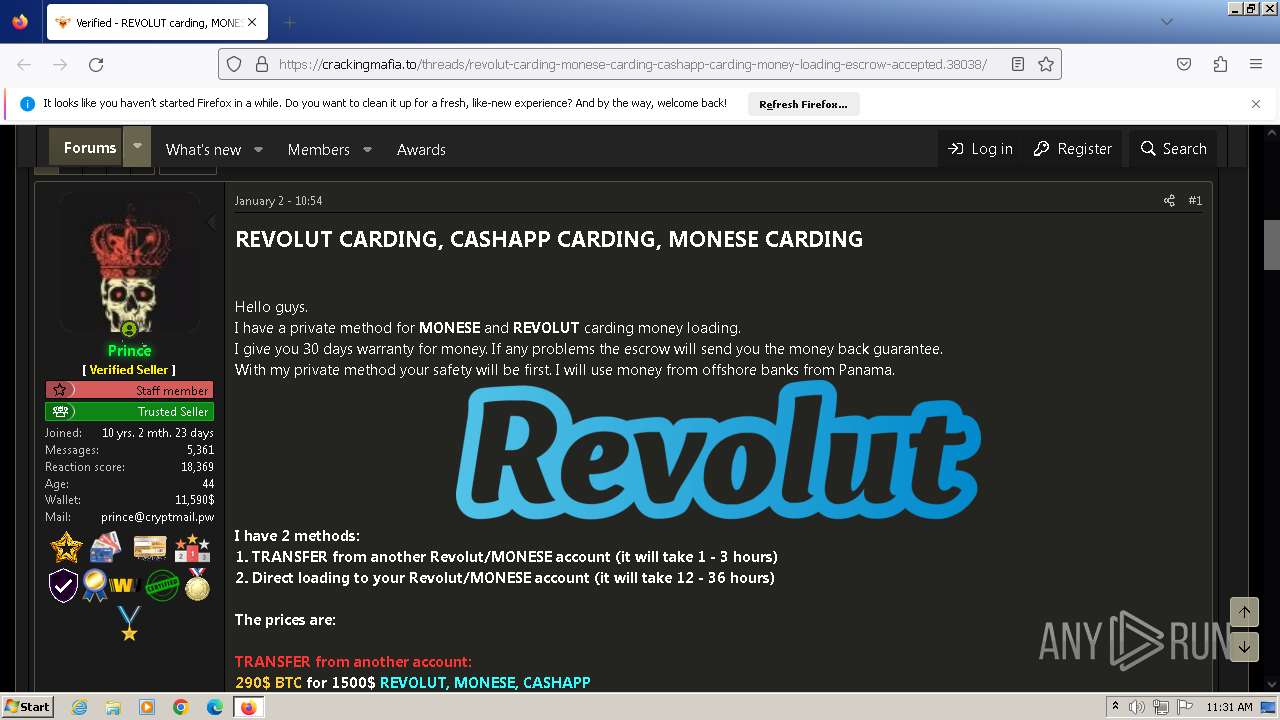Open the Extensions panel

tap(1220, 64)
